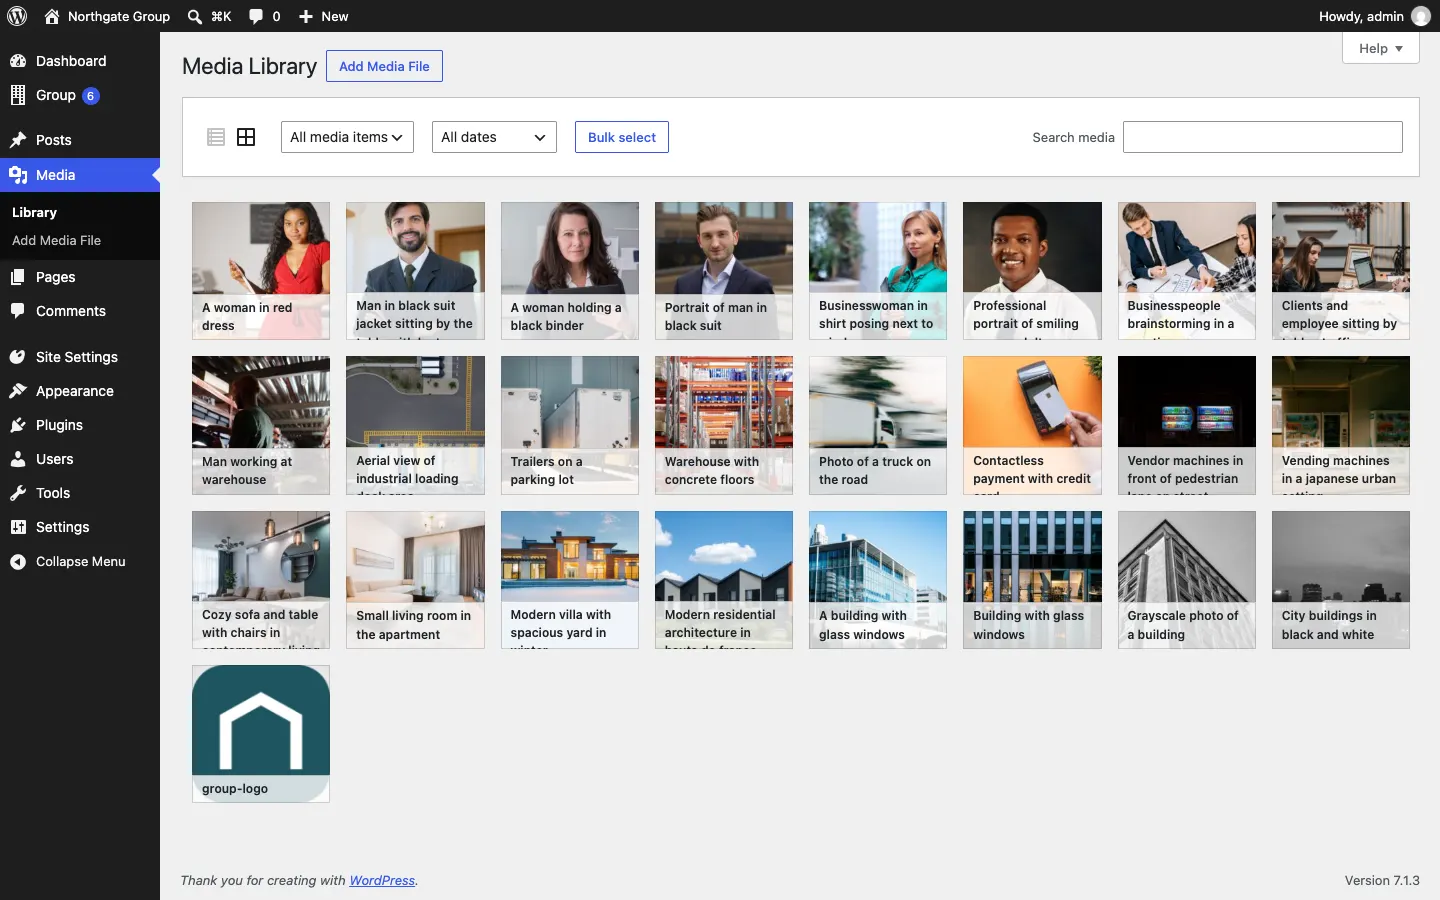Open the Northgate Group home icon
The image size is (1440, 900).
pyautogui.click(x=52, y=16)
